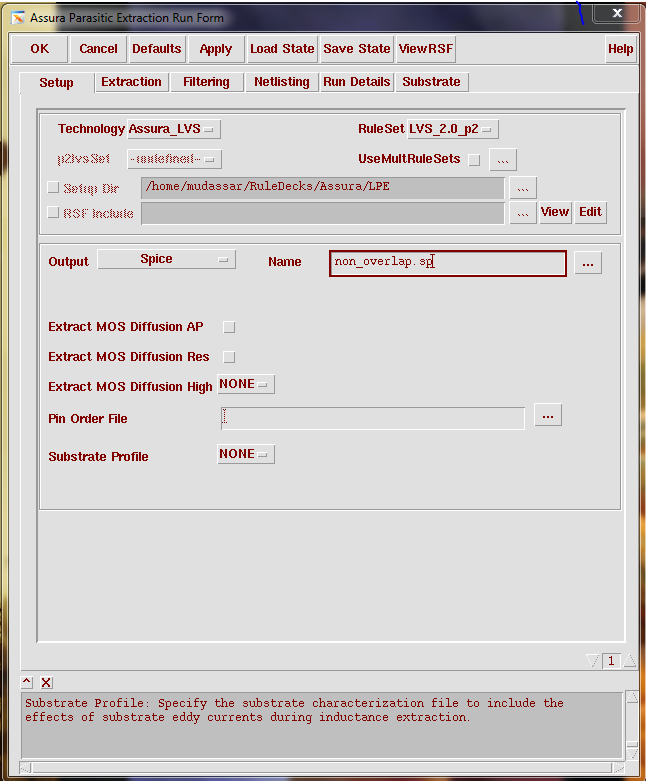Image resolution: width=646 pixels, height=781 pixels.
Task: Toggle the Setup Dir checkbox
Action: [x=53, y=187]
